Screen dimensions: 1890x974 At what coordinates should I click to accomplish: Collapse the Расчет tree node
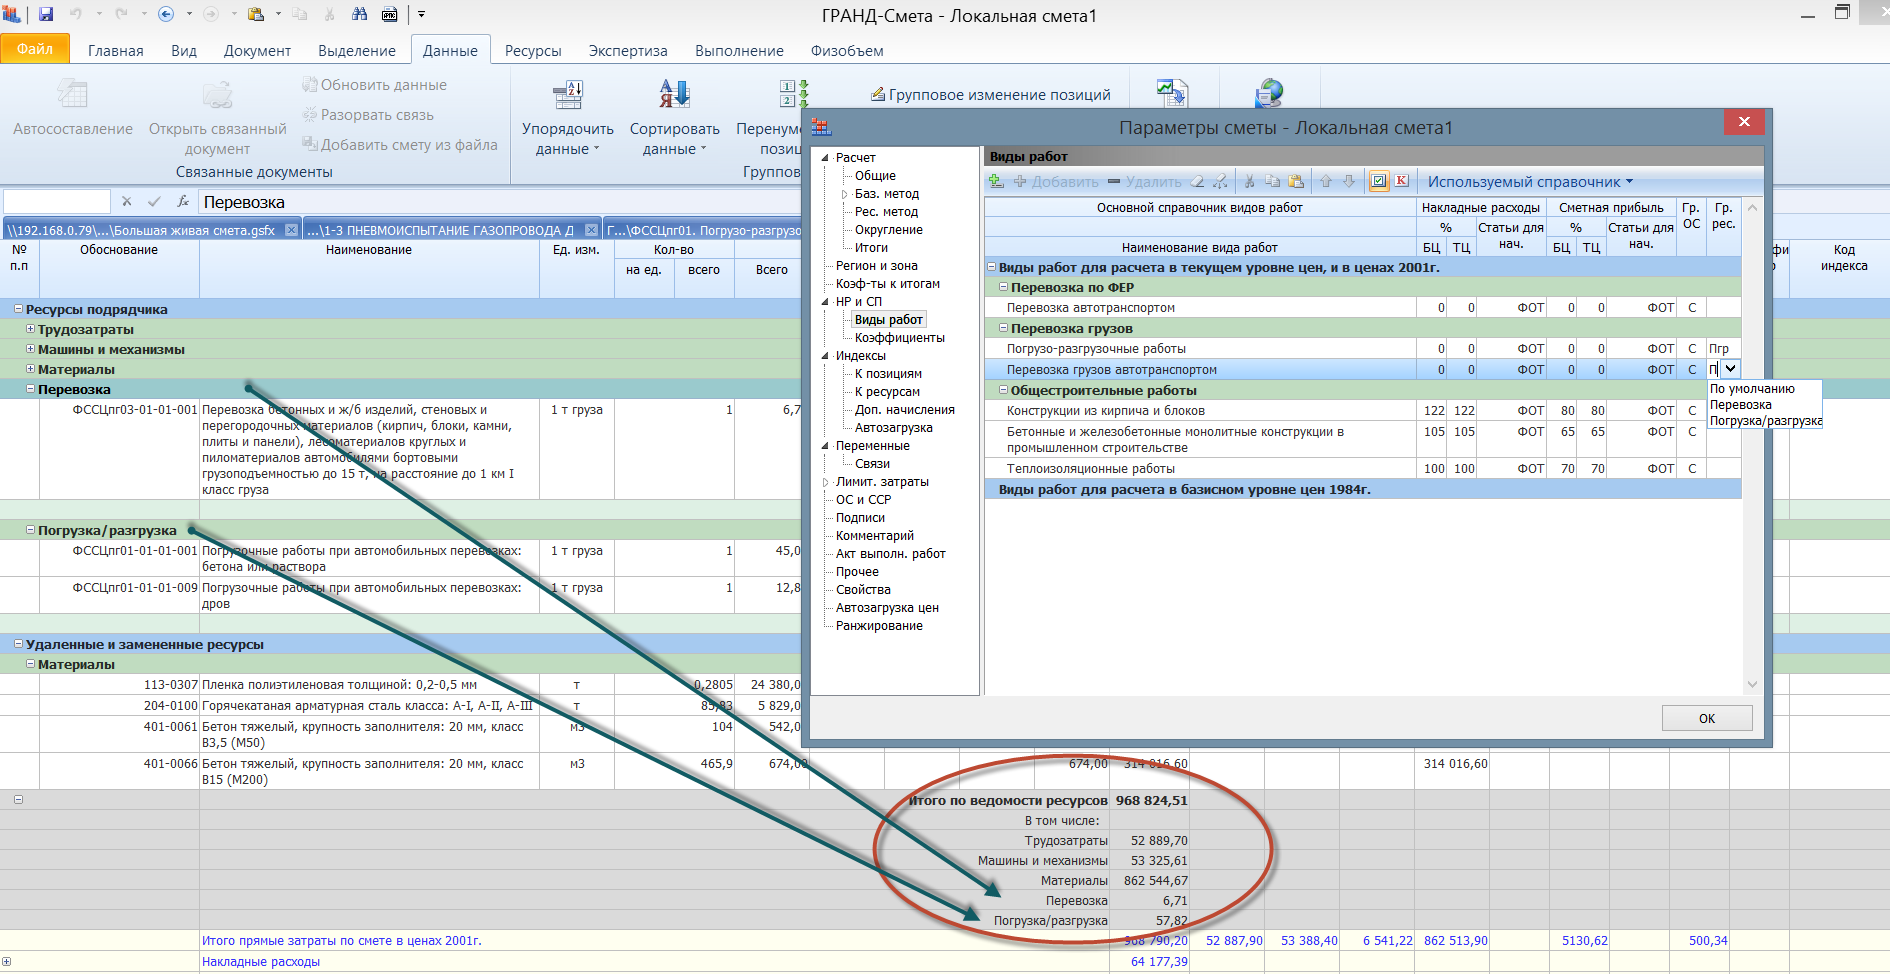pos(826,158)
